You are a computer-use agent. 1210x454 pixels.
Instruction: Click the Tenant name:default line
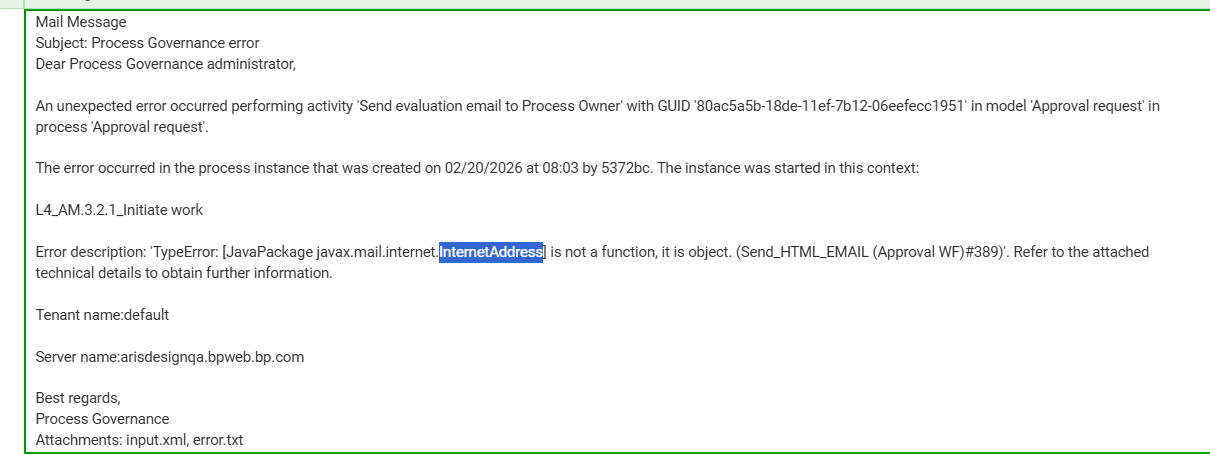click(x=102, y=314)
